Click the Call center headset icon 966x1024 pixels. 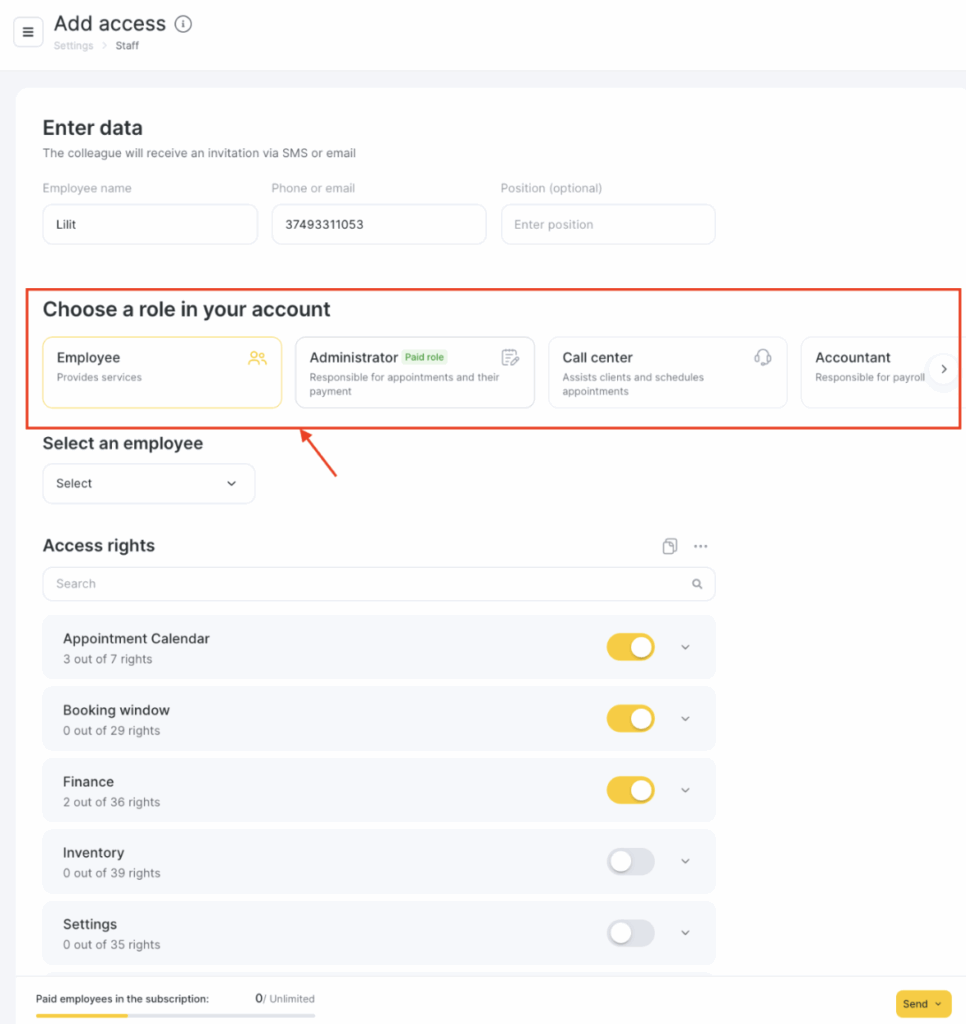tap(763, 357)
